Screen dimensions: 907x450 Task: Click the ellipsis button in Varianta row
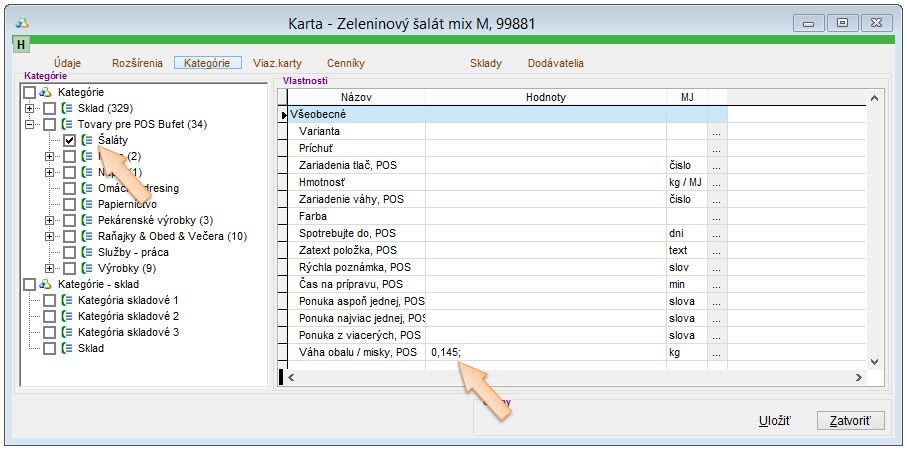pos(716,132)
